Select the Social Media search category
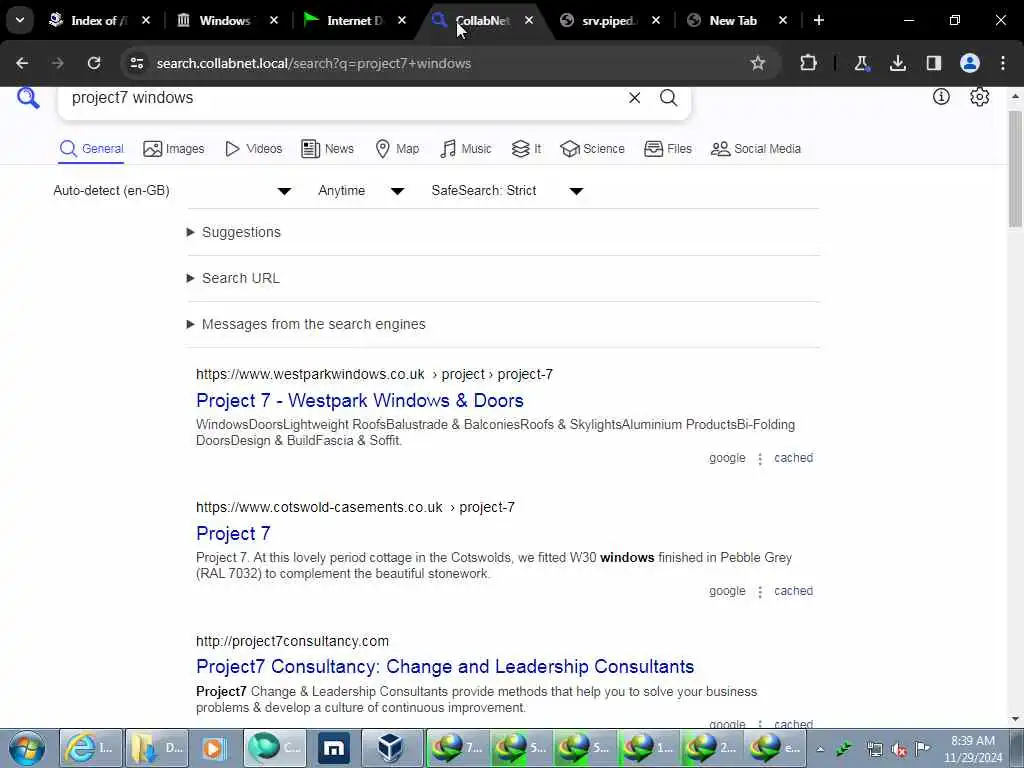 [756, 149]
